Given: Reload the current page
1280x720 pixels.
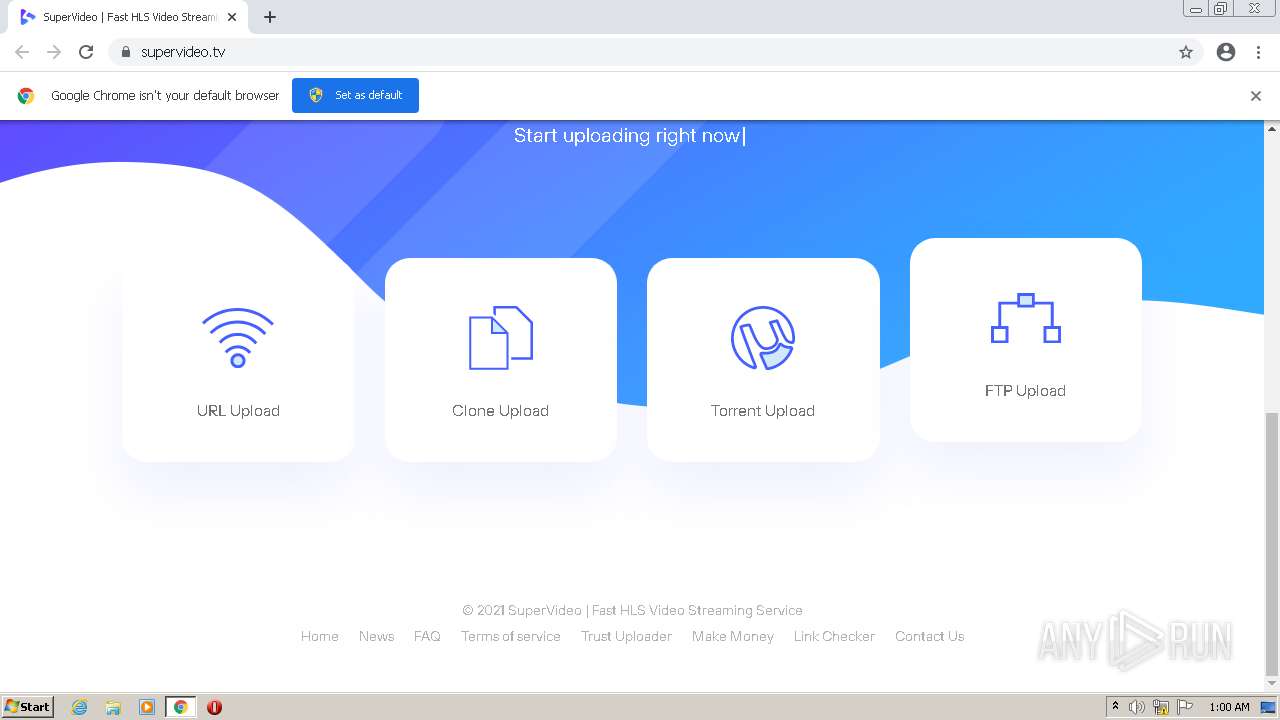Looking at the screenshot, I should (86, 52).
